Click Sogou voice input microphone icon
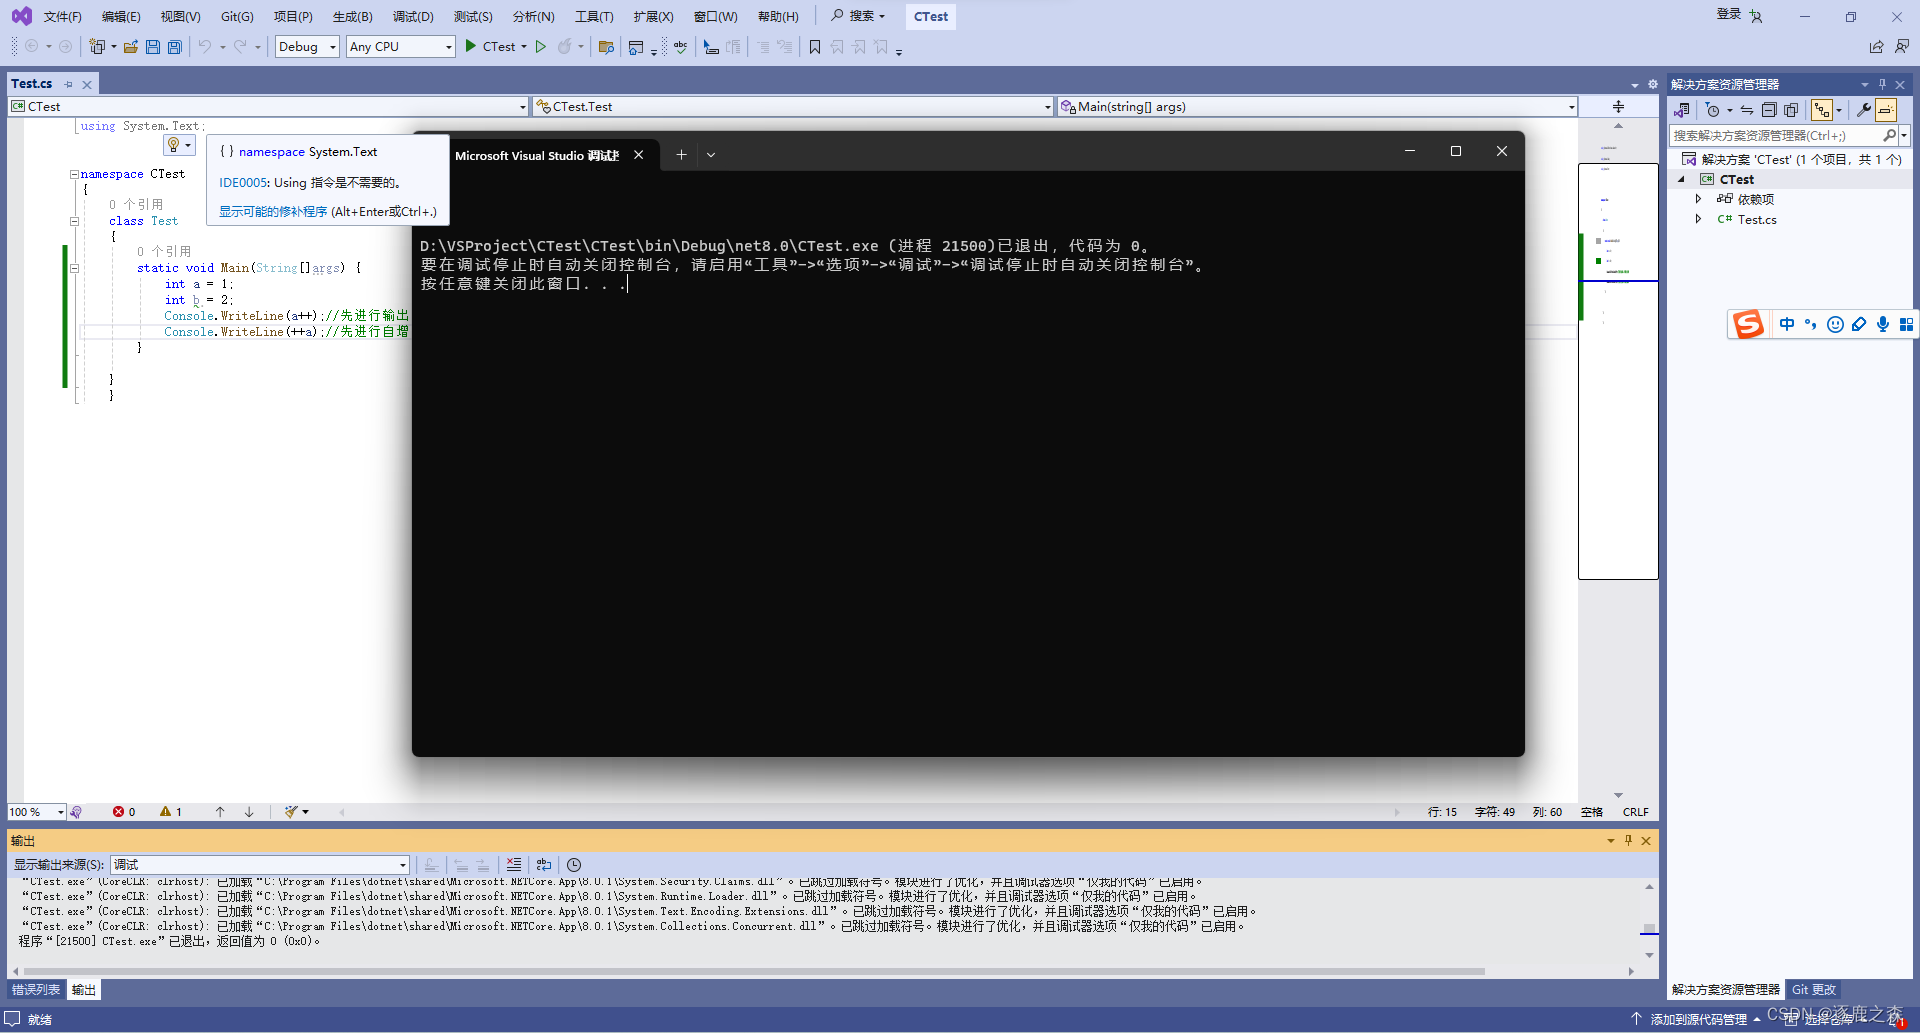 1883,324
